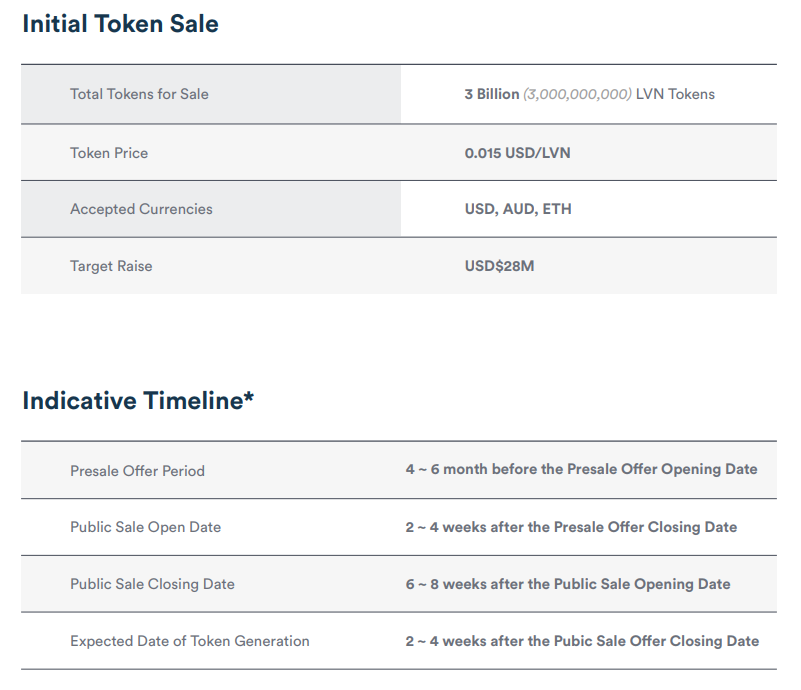Viewport: 801px width, 690px height.
Task: Select the Total Tokens for Sale label
Action: pyautogui.click(x=139, y=94)
